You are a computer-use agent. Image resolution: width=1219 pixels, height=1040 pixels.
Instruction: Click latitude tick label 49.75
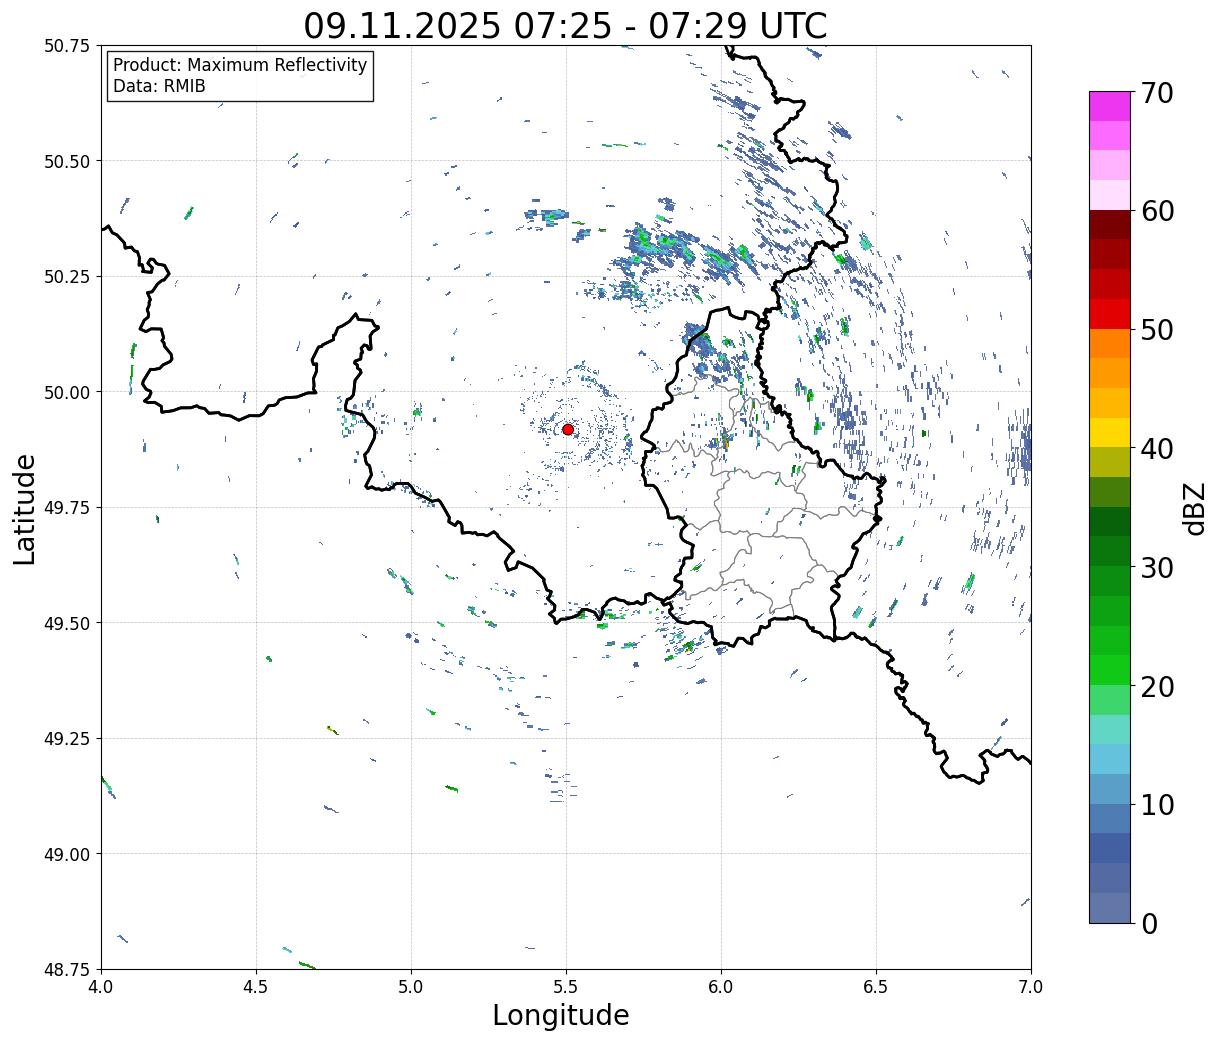click(67, 508)
